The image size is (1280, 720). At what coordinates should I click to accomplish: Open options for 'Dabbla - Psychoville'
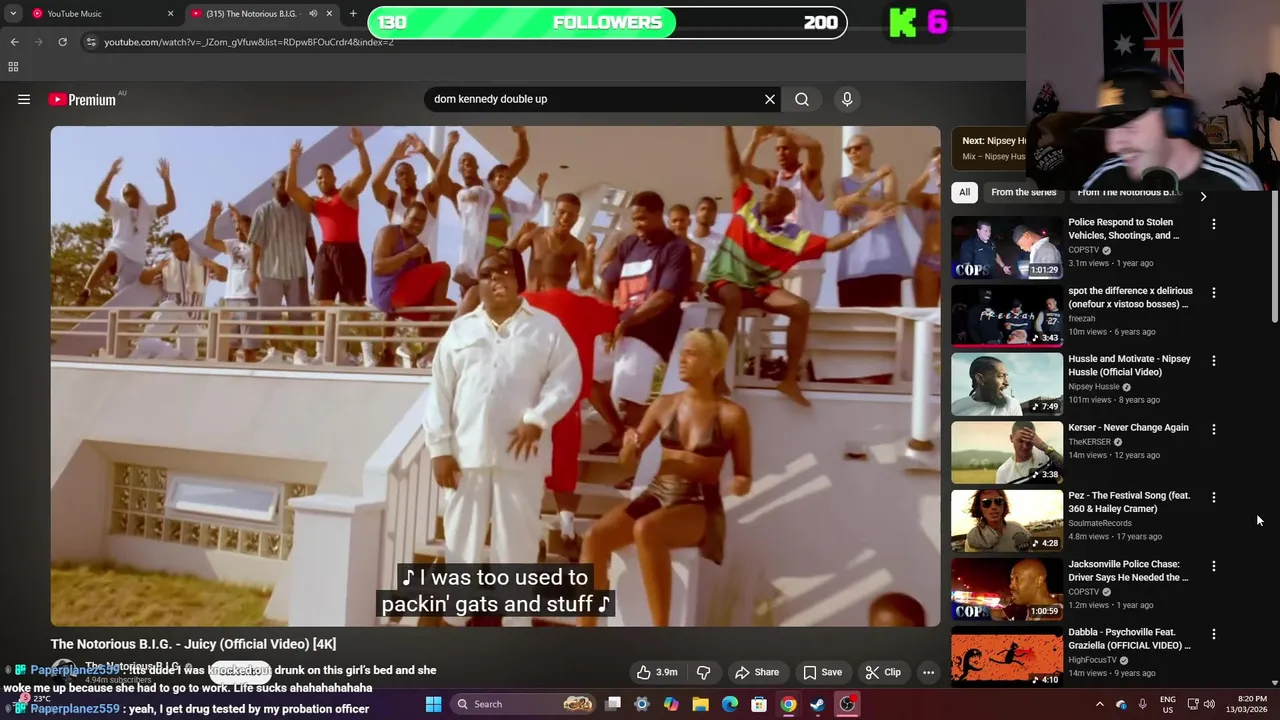pyautogui.click(x=1214, y=634)
